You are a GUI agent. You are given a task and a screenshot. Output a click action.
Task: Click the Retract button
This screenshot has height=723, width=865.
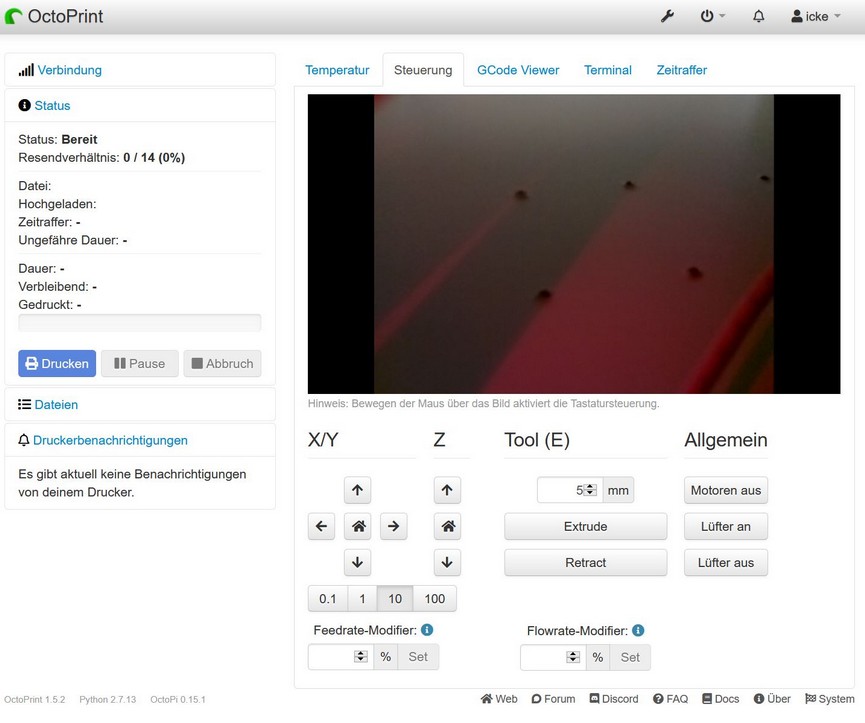point(585,563)
